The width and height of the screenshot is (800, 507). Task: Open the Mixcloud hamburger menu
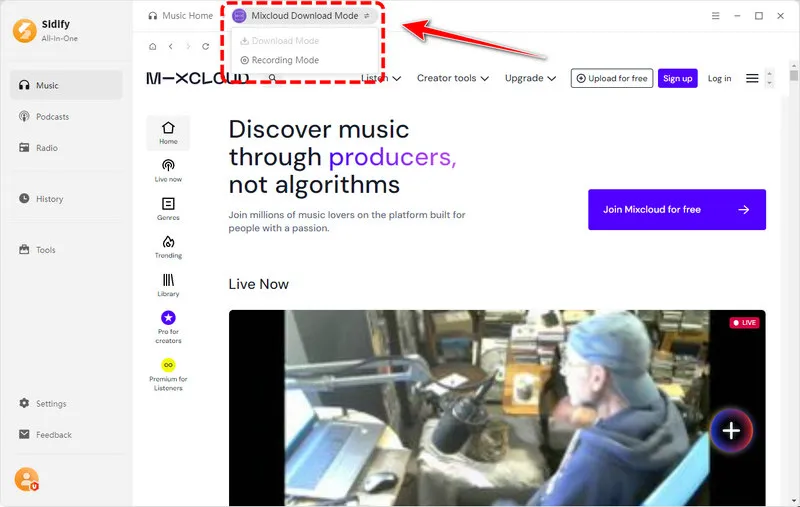coord(752,78)
